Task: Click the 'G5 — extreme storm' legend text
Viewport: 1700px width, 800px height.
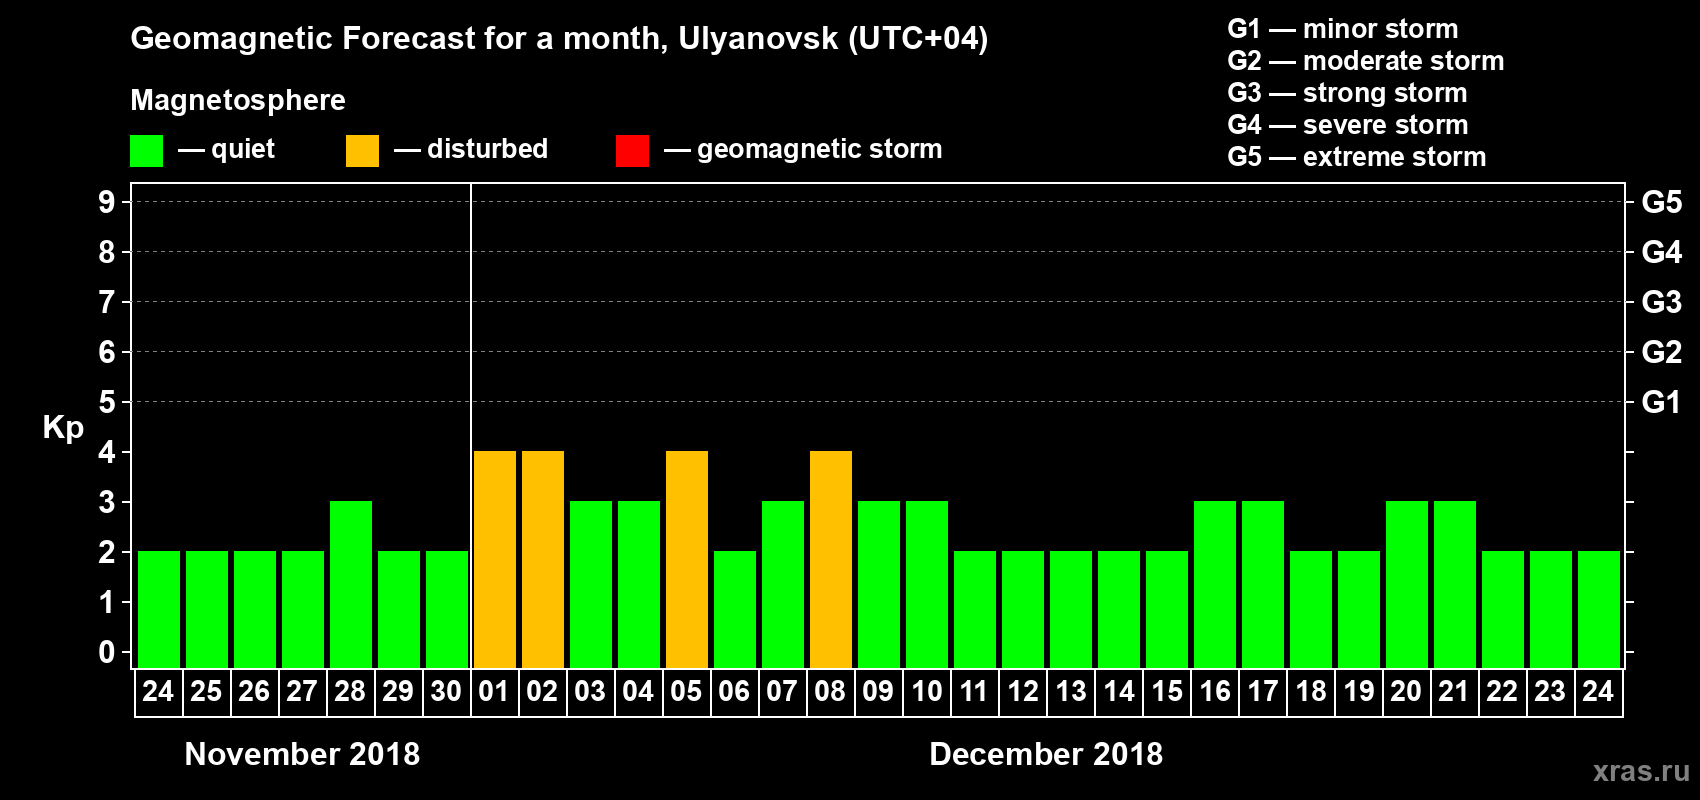Action: tap(1357, 157)
